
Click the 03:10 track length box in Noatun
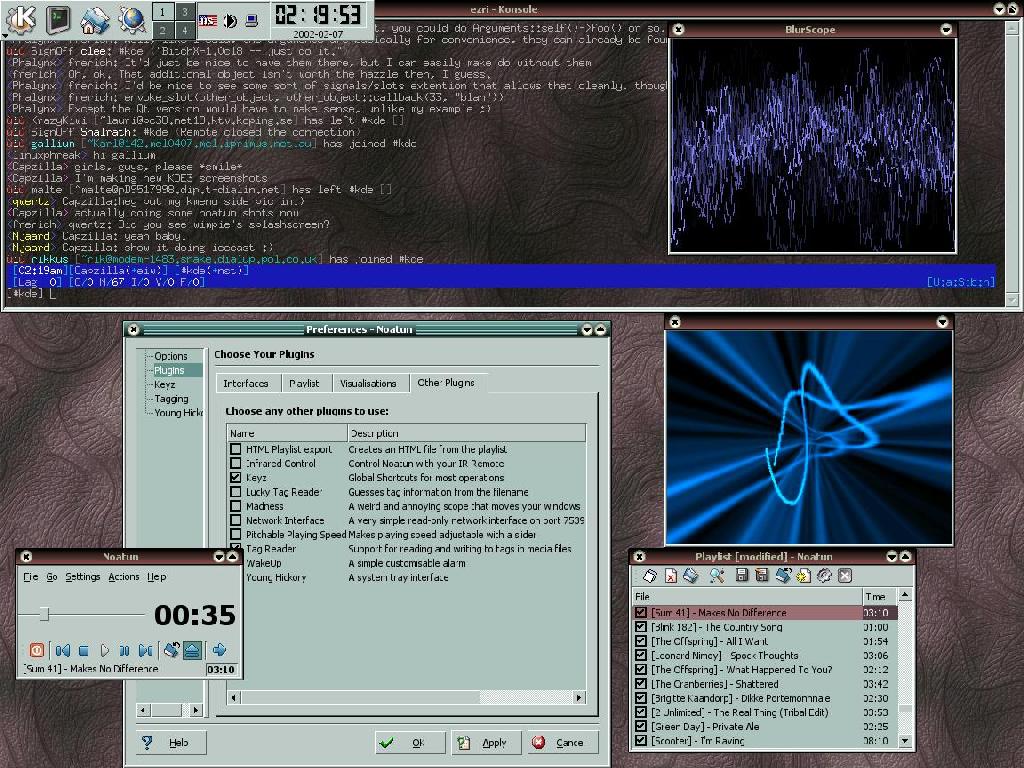tap(221, 669)
